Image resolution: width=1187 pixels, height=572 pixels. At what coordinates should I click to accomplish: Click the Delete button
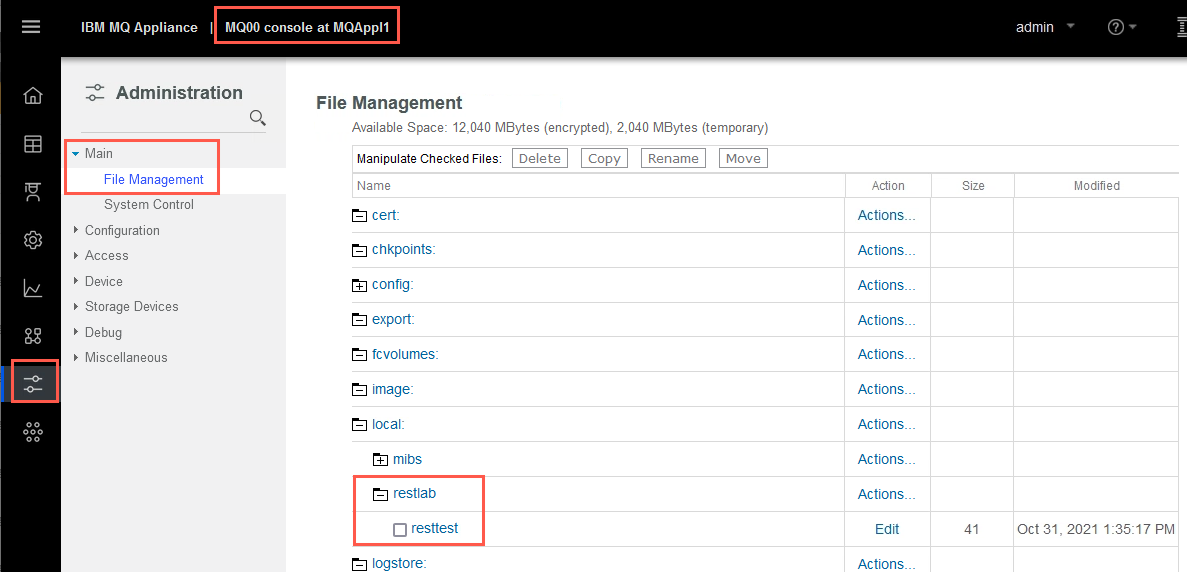pyautogui.click(x=540, y=158)
